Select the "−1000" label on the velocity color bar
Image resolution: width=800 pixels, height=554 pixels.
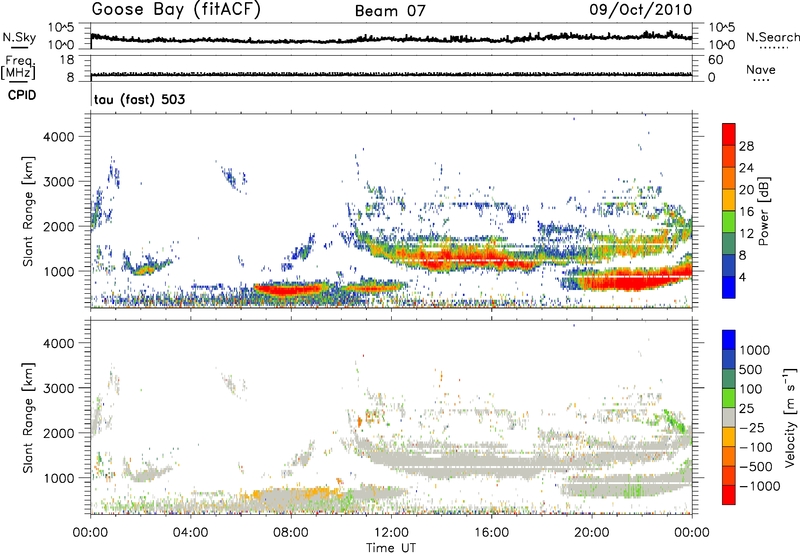(x=760, y=486)
